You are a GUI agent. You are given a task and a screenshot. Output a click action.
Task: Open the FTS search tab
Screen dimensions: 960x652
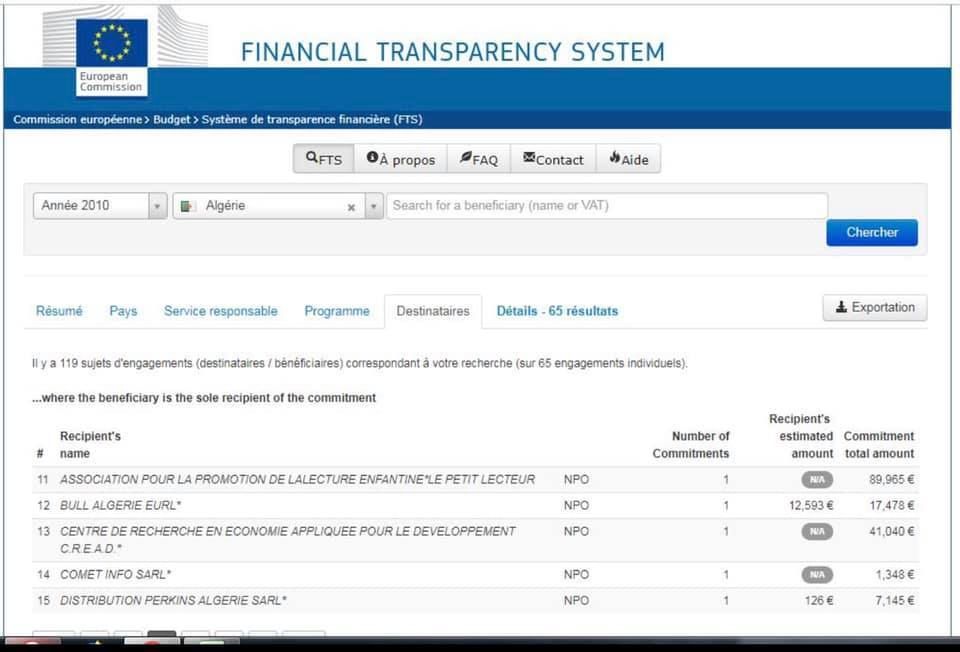(323, 159)
